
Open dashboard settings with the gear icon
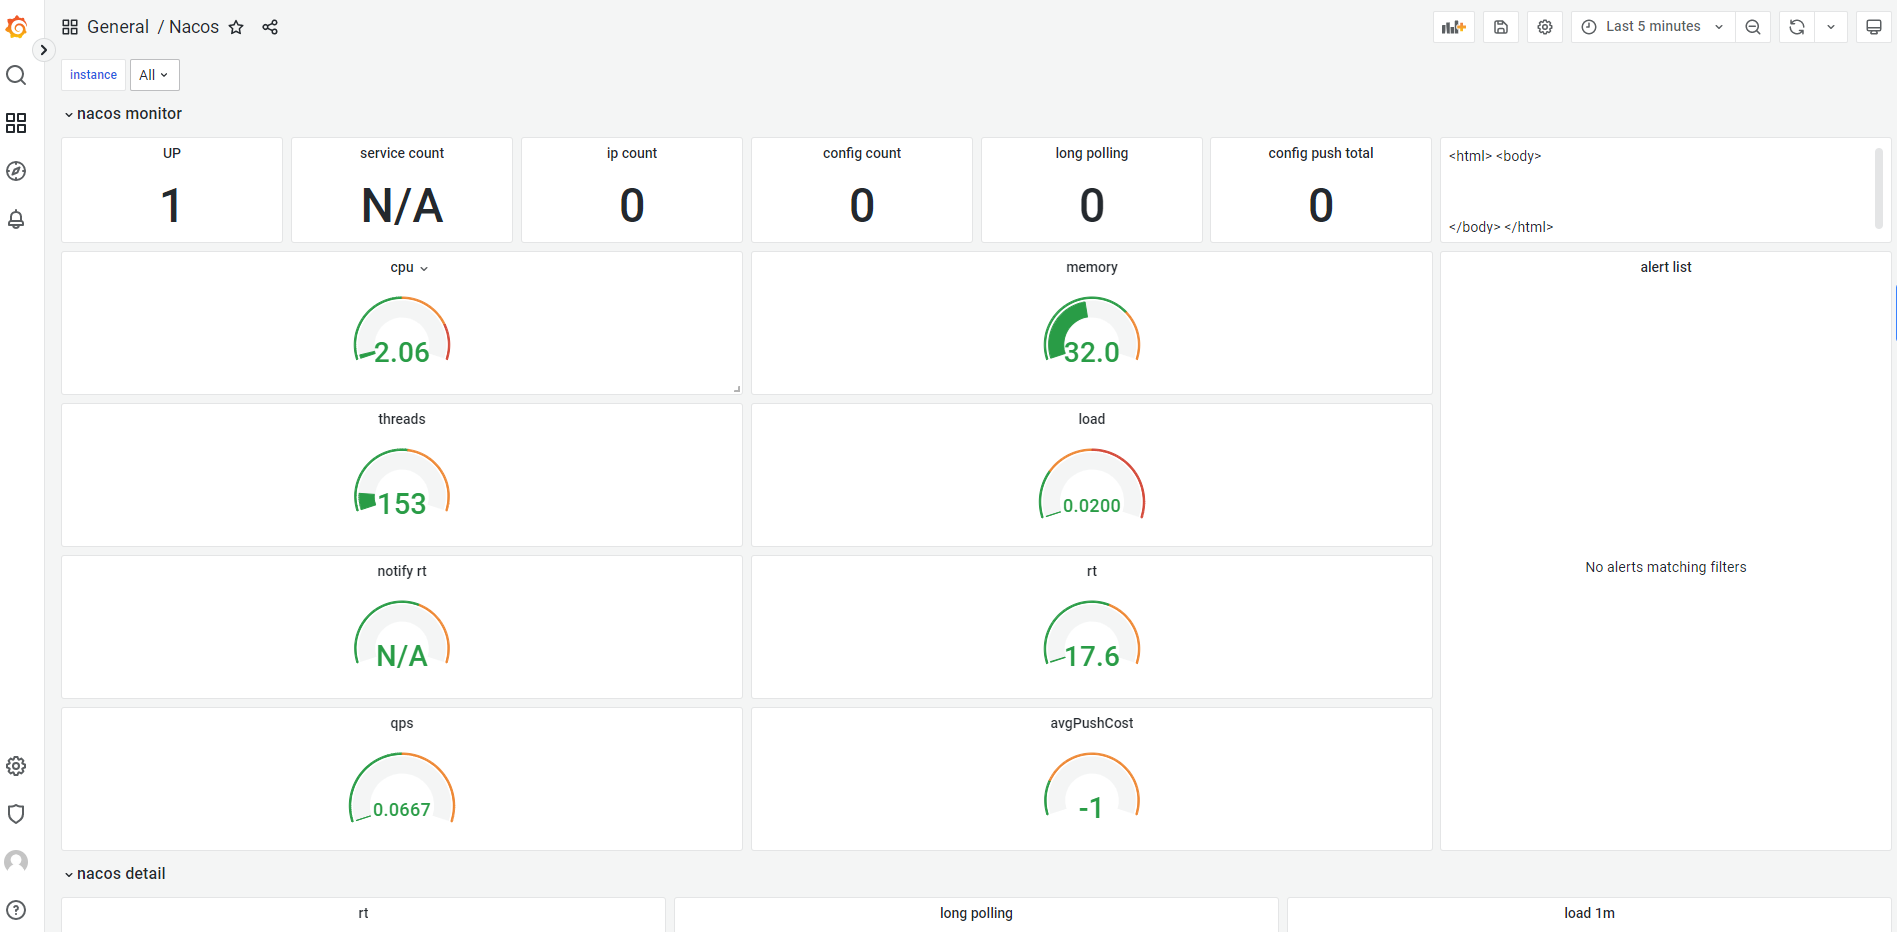1544,26
